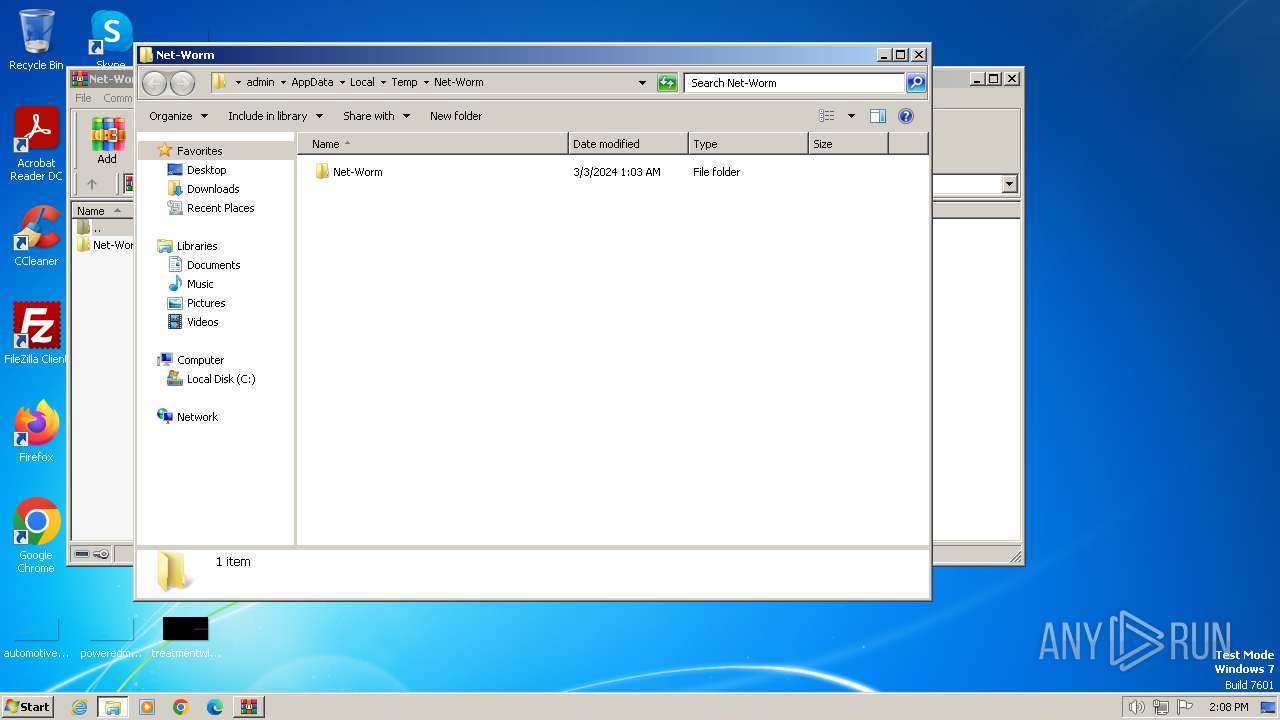Open Documents library
This screenshot has width=1280, height=720.
pos(213,265)
